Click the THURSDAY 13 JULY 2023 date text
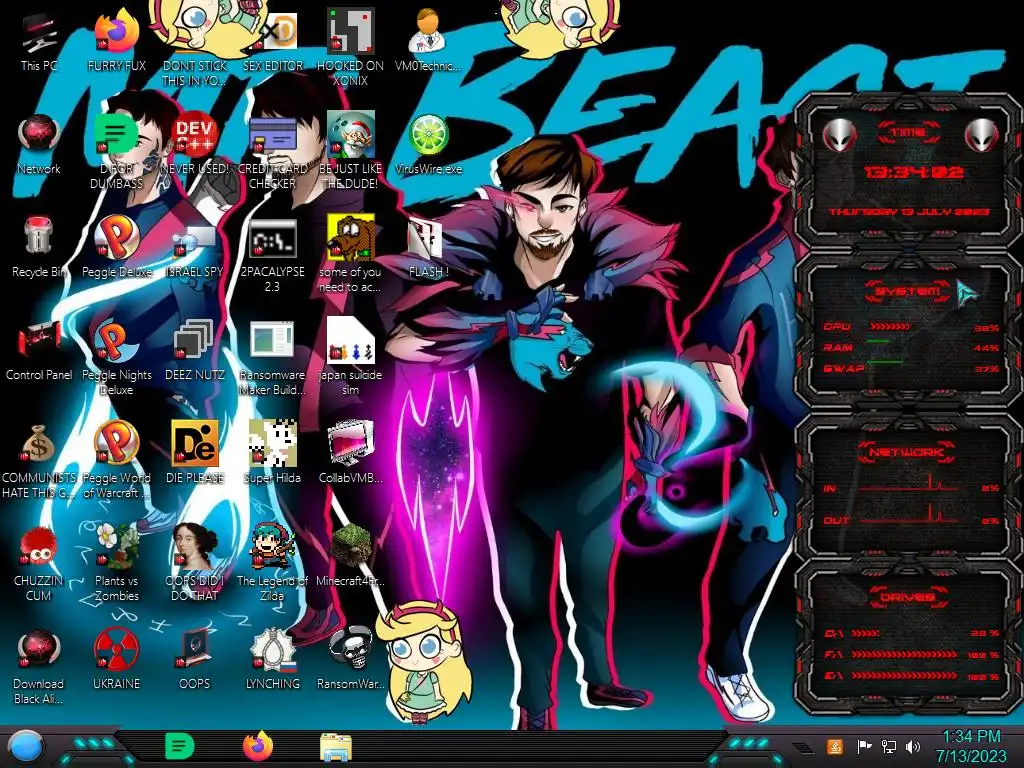1024x768 pixels. click(909, 212)
